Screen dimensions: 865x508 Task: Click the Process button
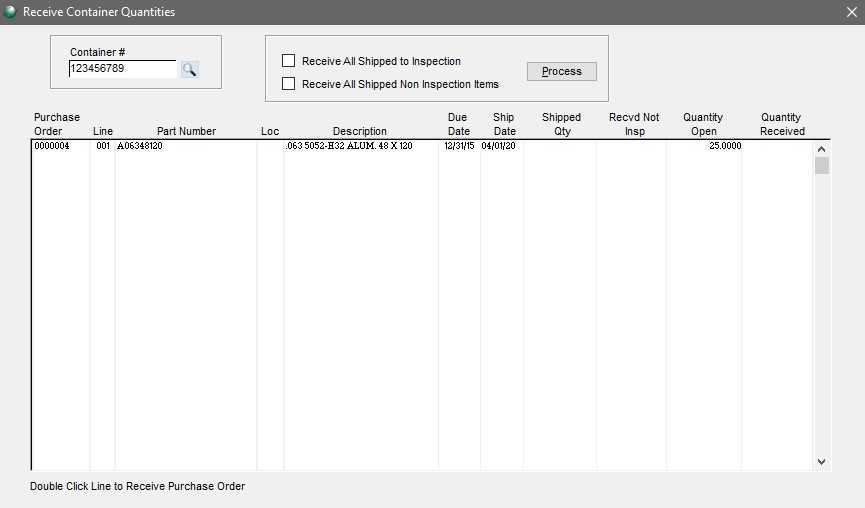click(562, 71)
